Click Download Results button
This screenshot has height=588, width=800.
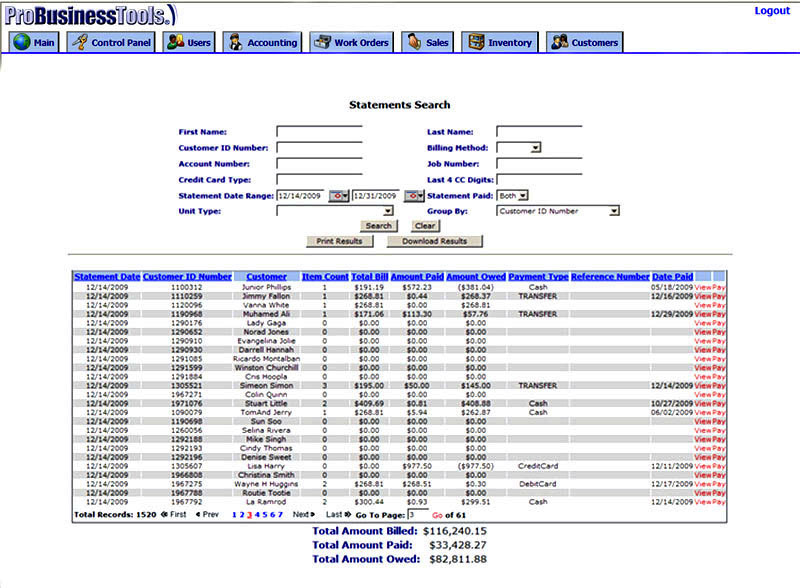click(435, 241)
